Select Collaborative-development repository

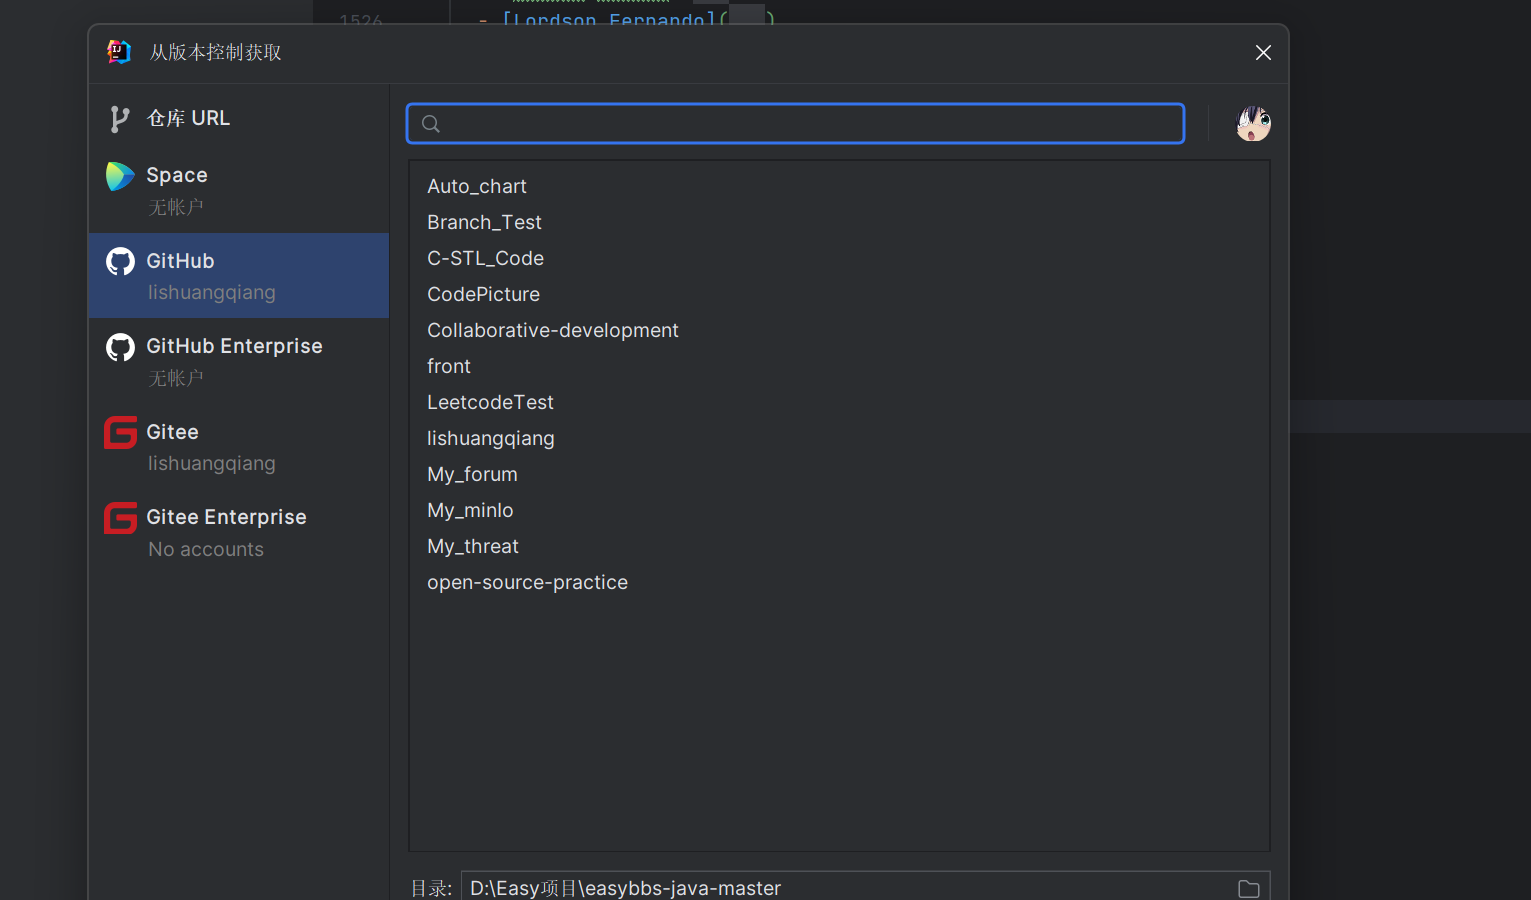coord(552,330)
